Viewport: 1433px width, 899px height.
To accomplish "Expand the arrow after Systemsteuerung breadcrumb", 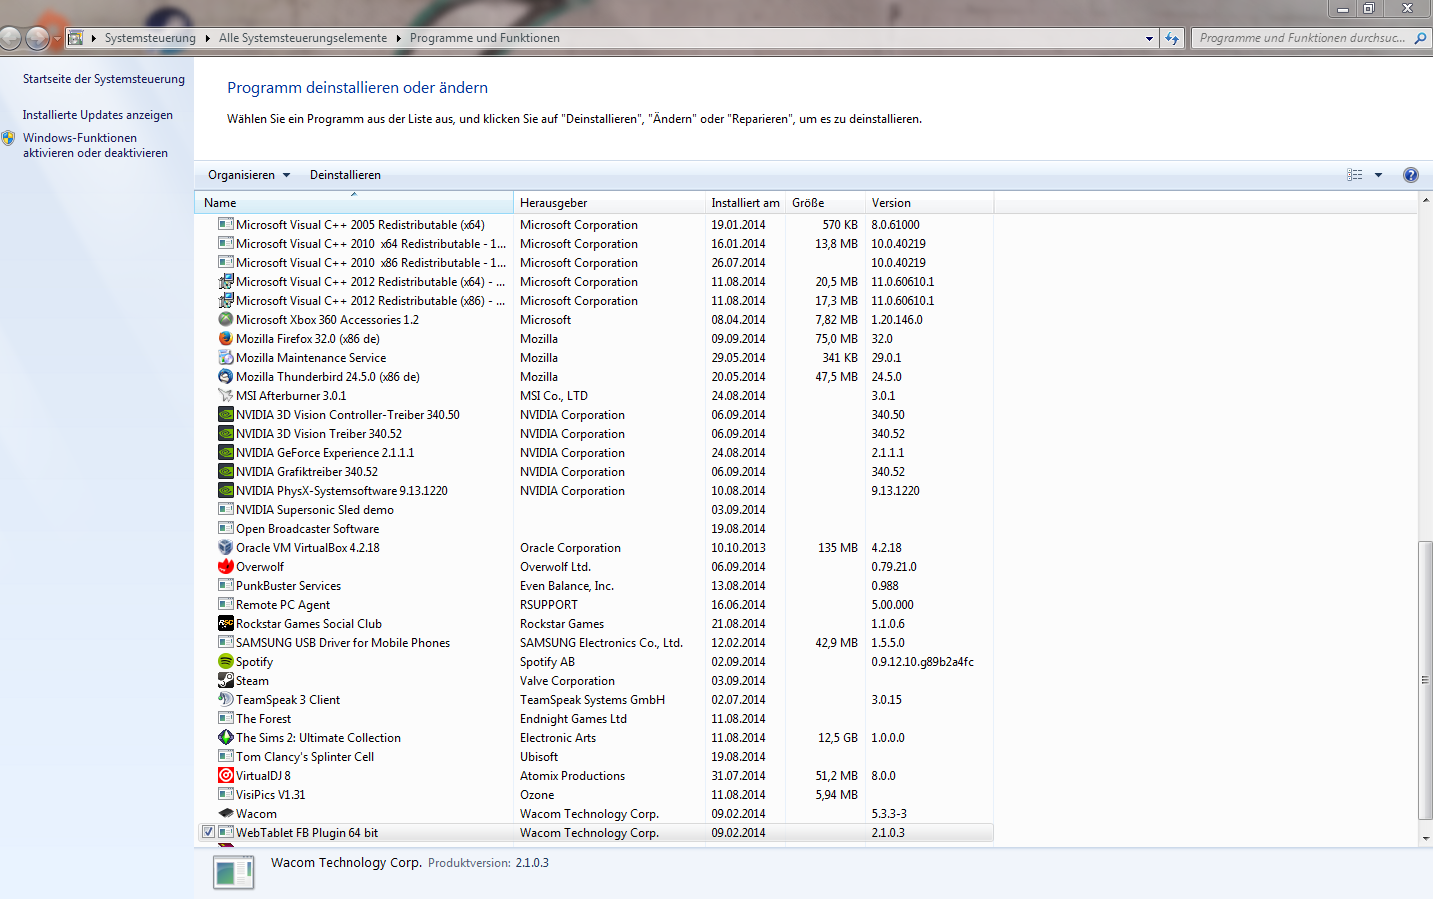I will point(208,38).
